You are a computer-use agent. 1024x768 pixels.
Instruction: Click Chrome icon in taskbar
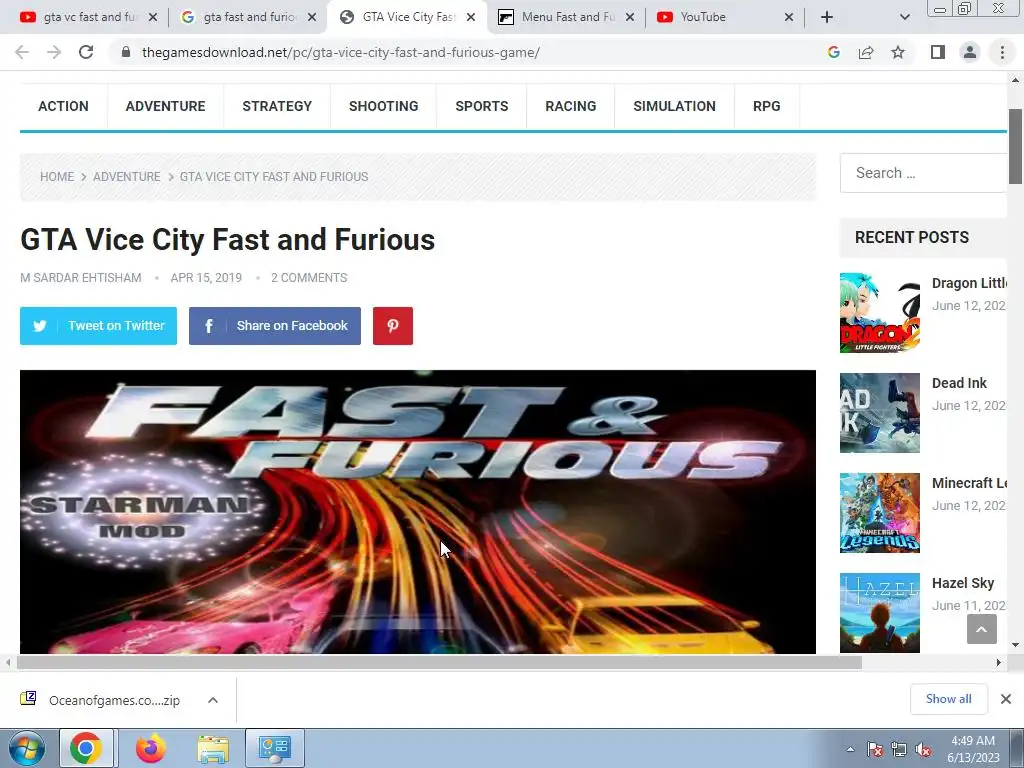[86, 748]
